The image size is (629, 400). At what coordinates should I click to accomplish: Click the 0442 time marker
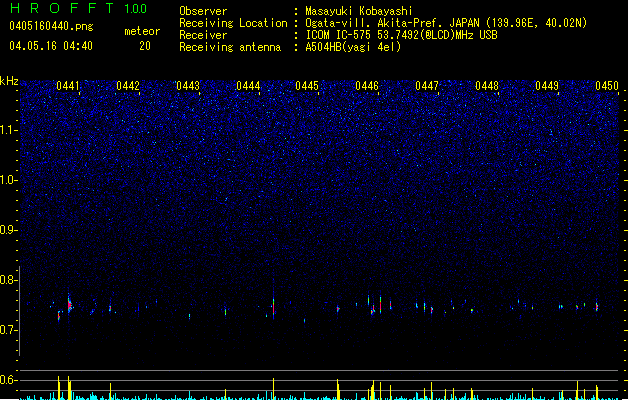coord(128,86)
